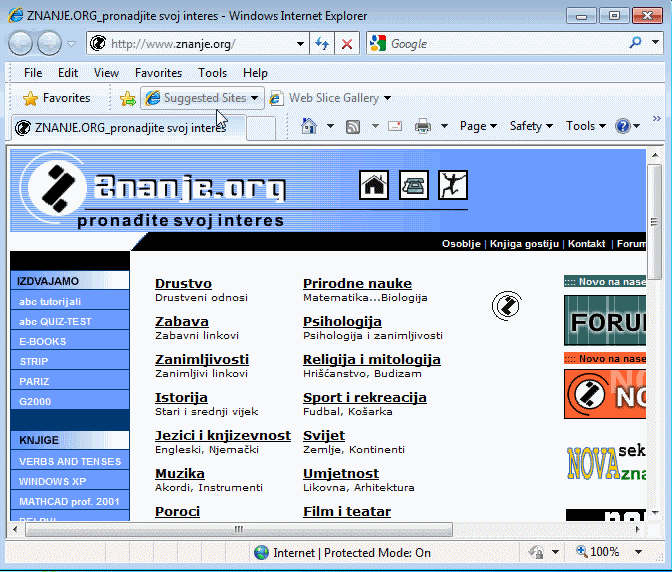
Task: Open the Favorites menu in the menu bar
Action: coord(158,73)
